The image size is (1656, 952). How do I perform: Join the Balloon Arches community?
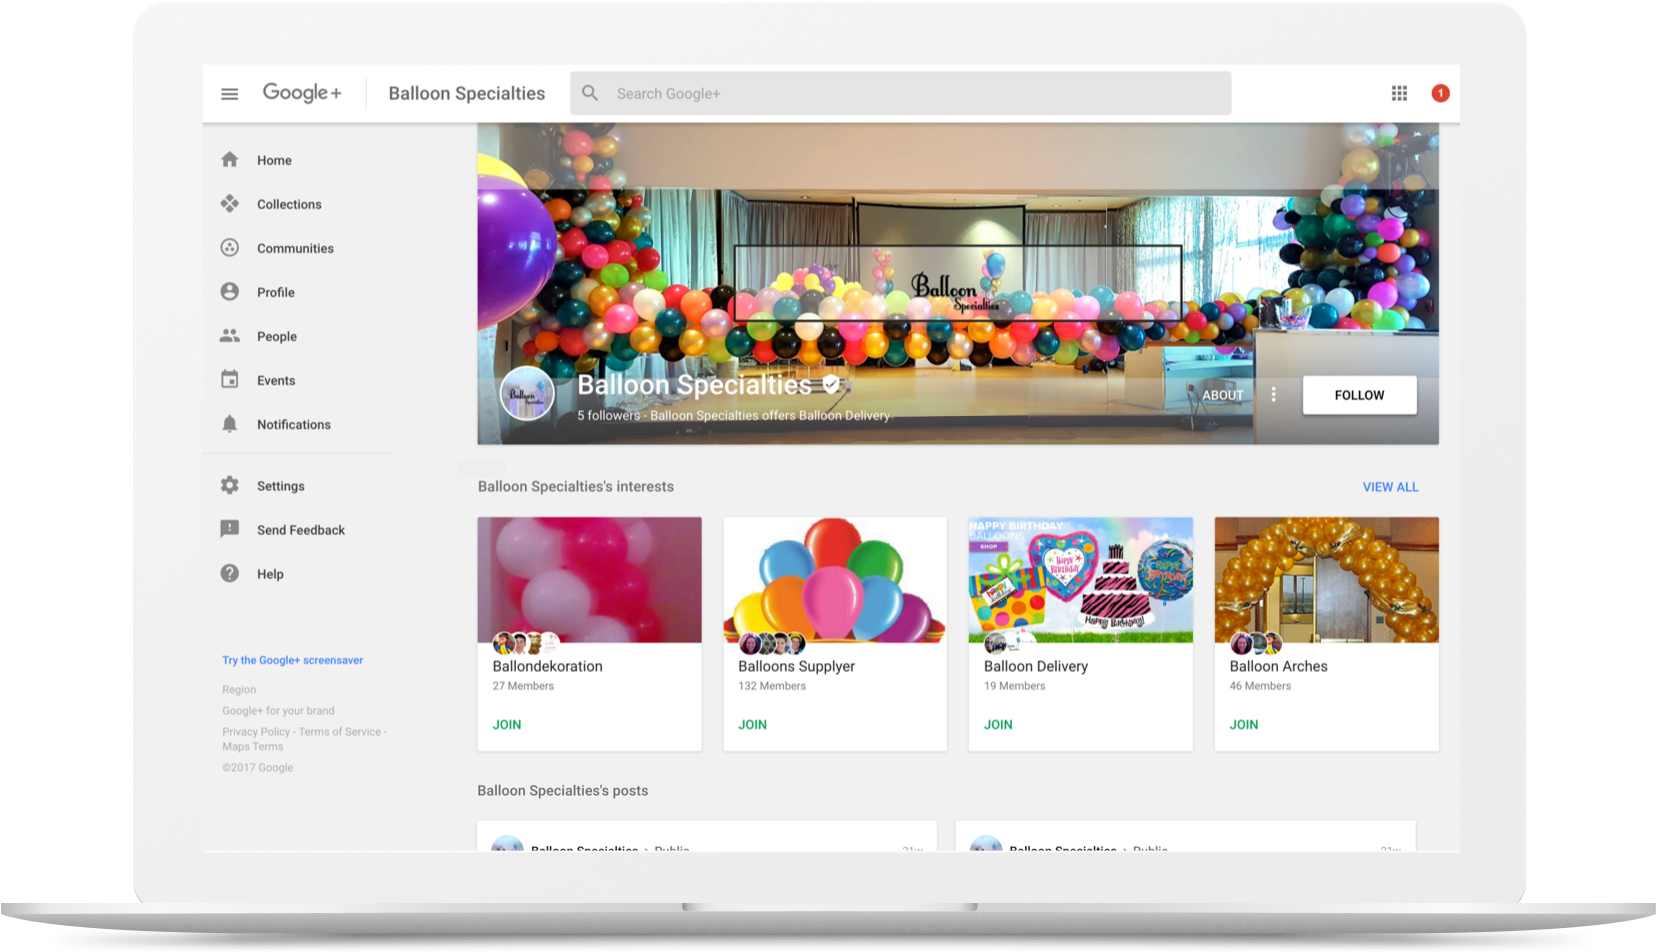pos(1244,724)
